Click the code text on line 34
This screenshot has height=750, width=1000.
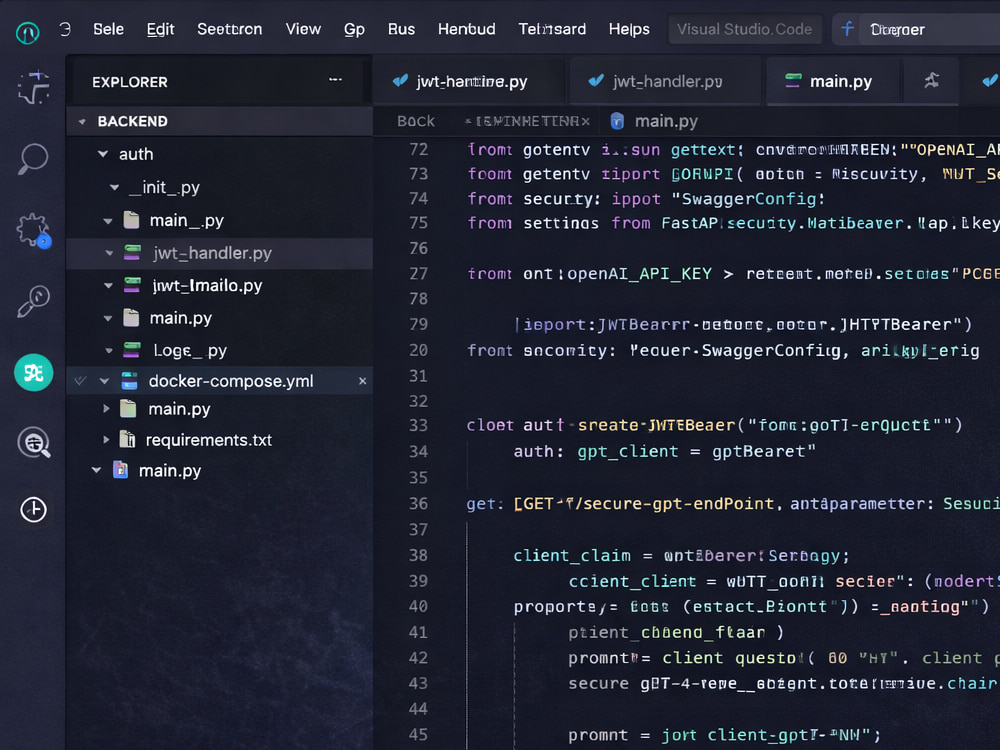pyautogui.click(x=665, y=452)
